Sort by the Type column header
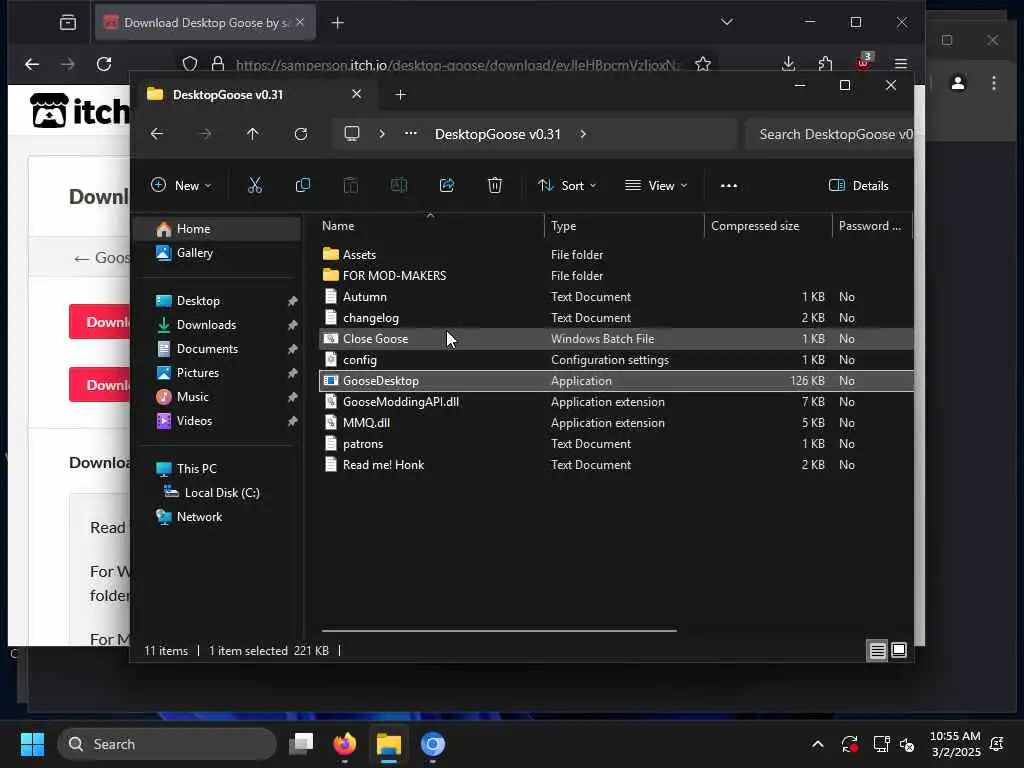The width and height of the screenshot is (1024, 768). click(x=624, y=226)
